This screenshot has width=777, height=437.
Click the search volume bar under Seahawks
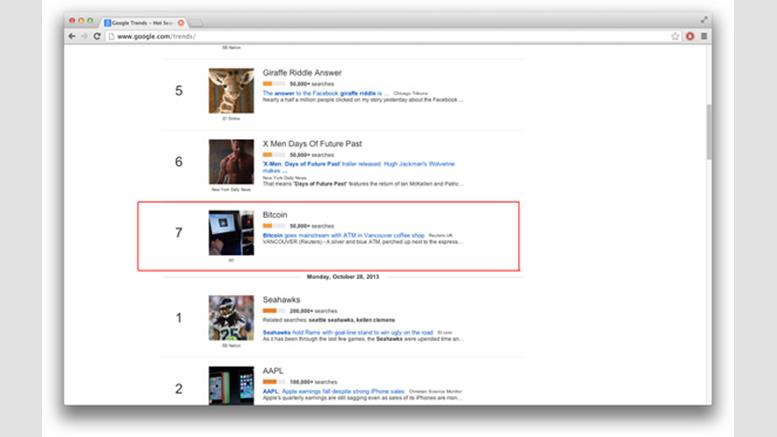click(x=274, y=311)
